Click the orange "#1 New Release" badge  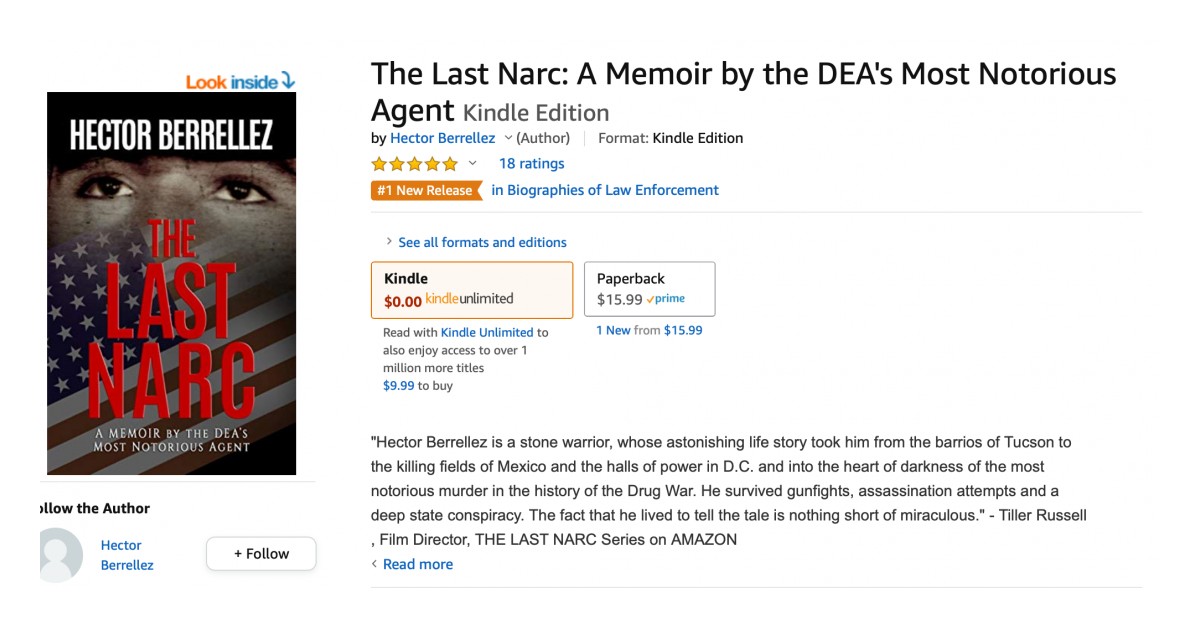(426, 190)
